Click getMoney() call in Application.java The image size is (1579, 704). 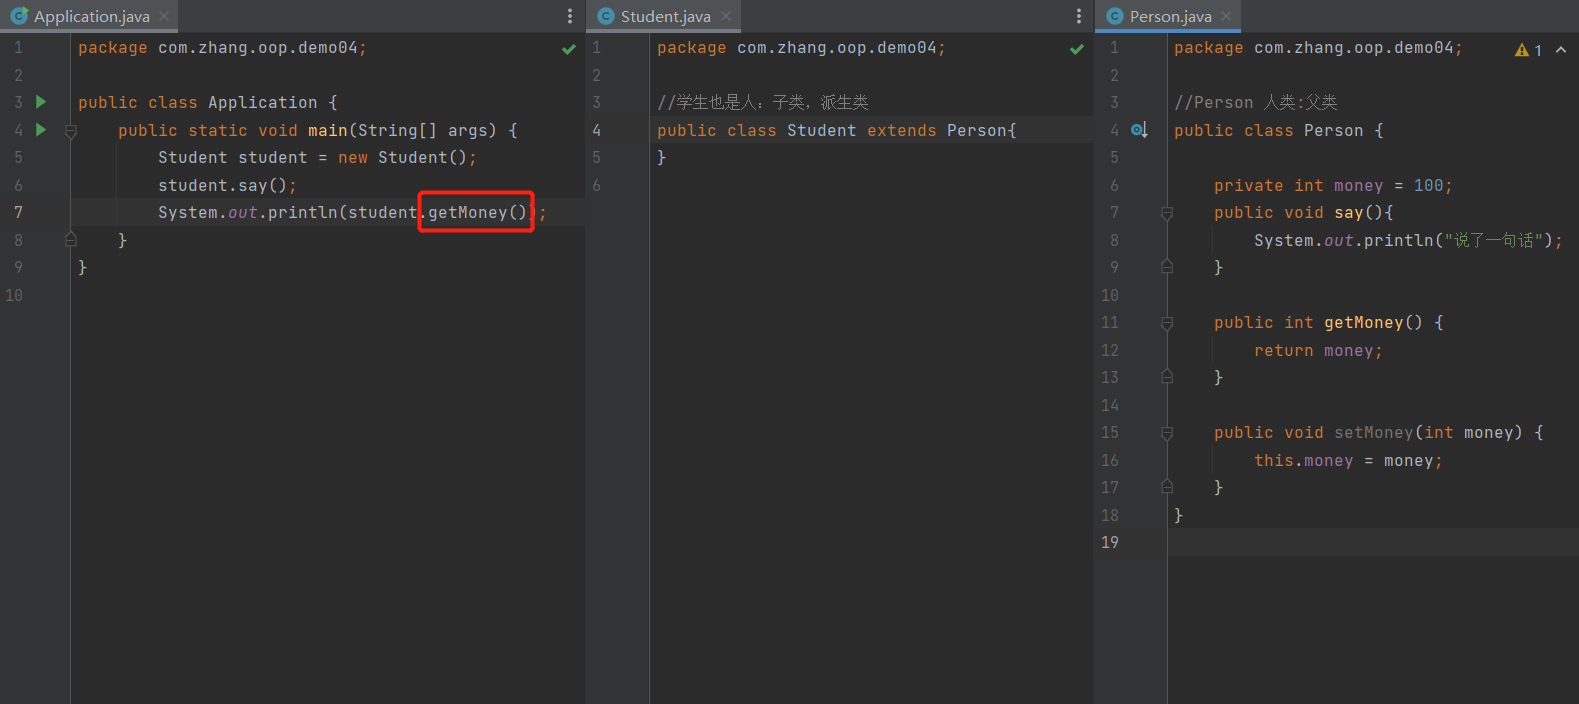477,212
